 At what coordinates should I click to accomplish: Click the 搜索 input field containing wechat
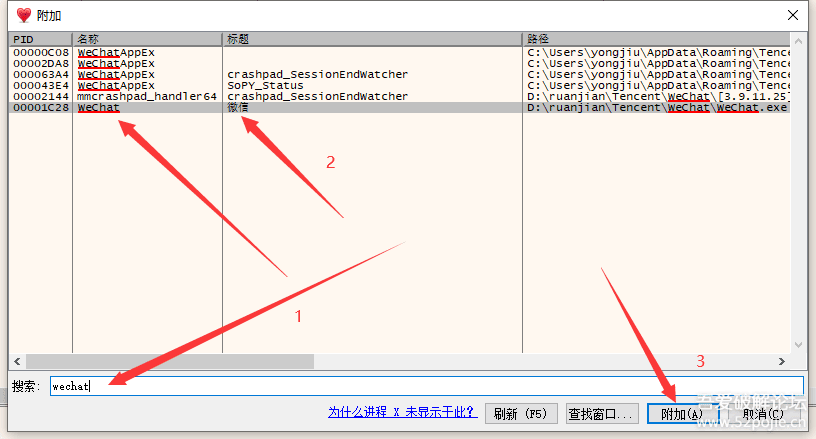[x=427, y=386]
